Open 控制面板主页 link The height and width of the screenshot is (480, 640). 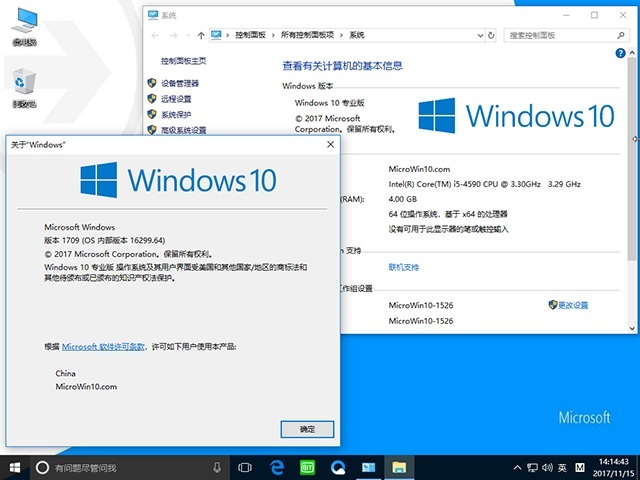point(184,61)
